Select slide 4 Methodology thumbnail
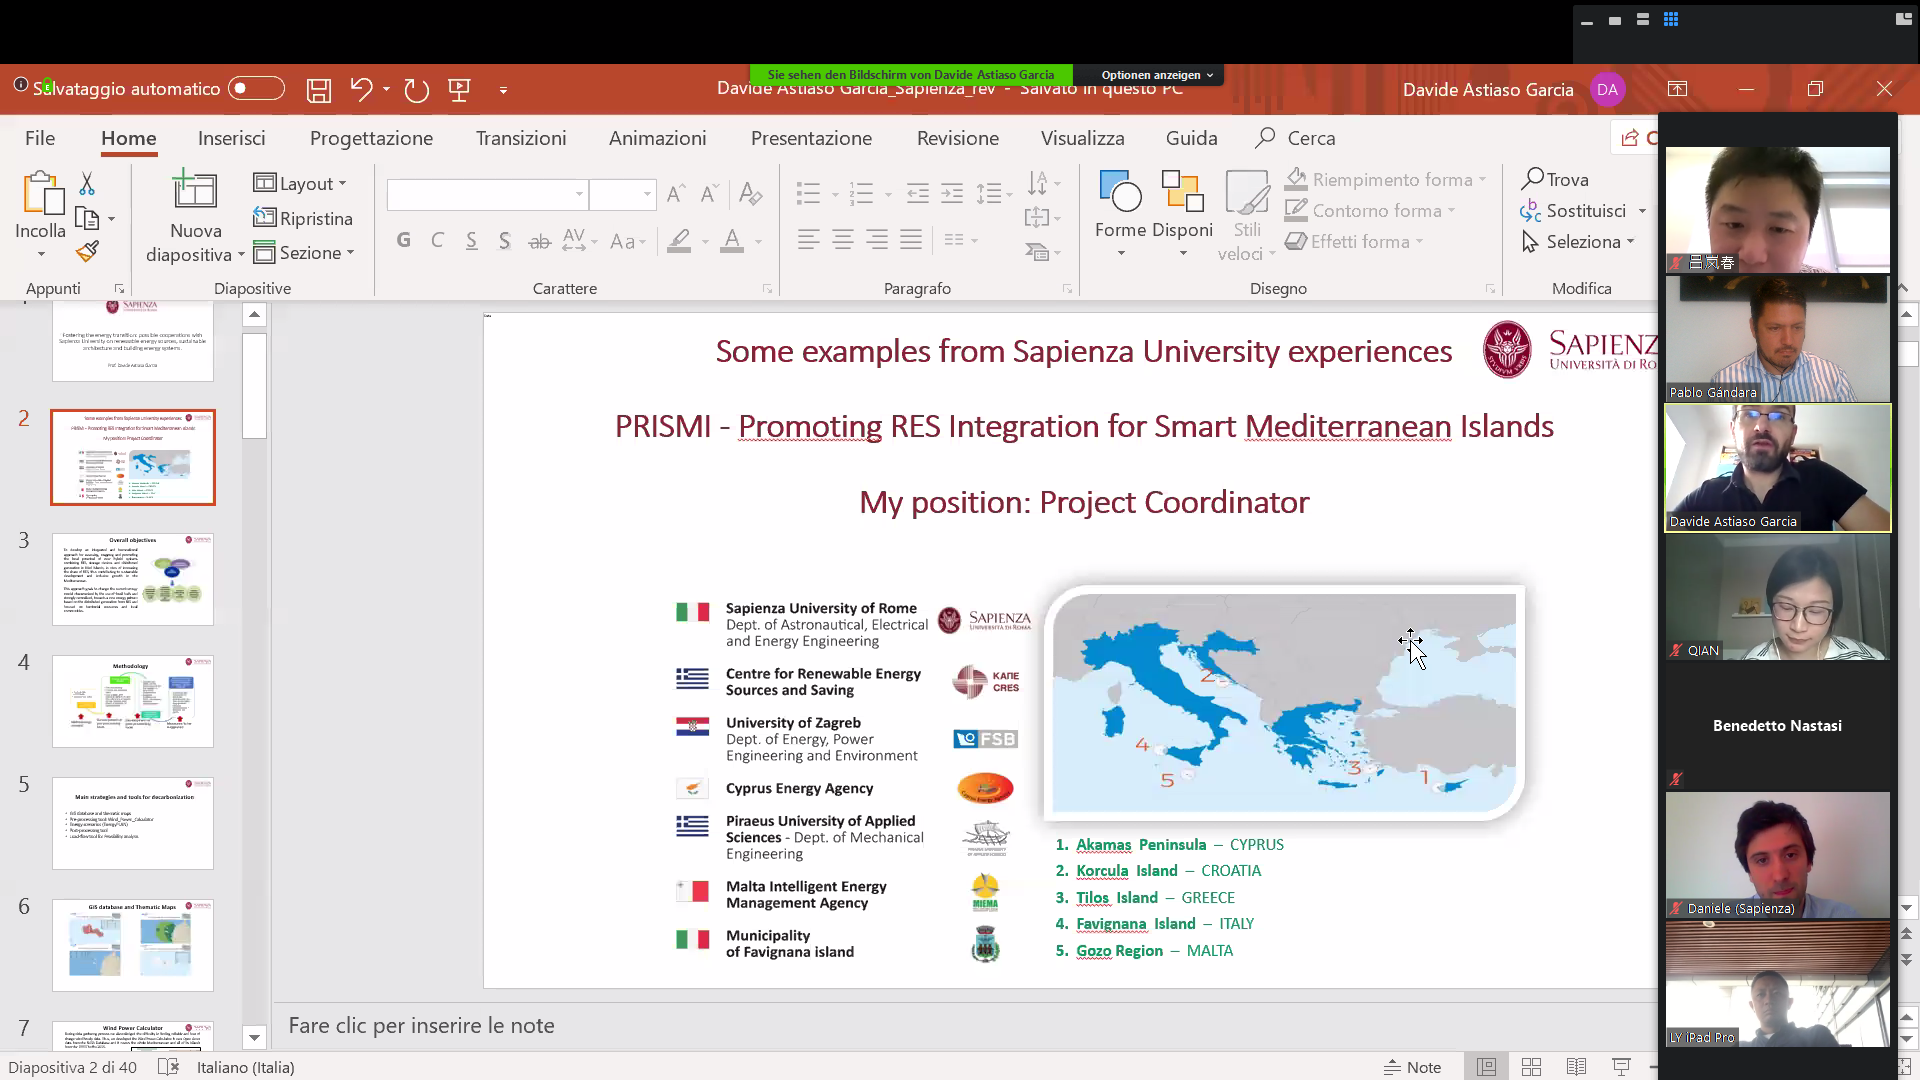The width and height of the screenshot is (1920, 1080). [133, 701]
